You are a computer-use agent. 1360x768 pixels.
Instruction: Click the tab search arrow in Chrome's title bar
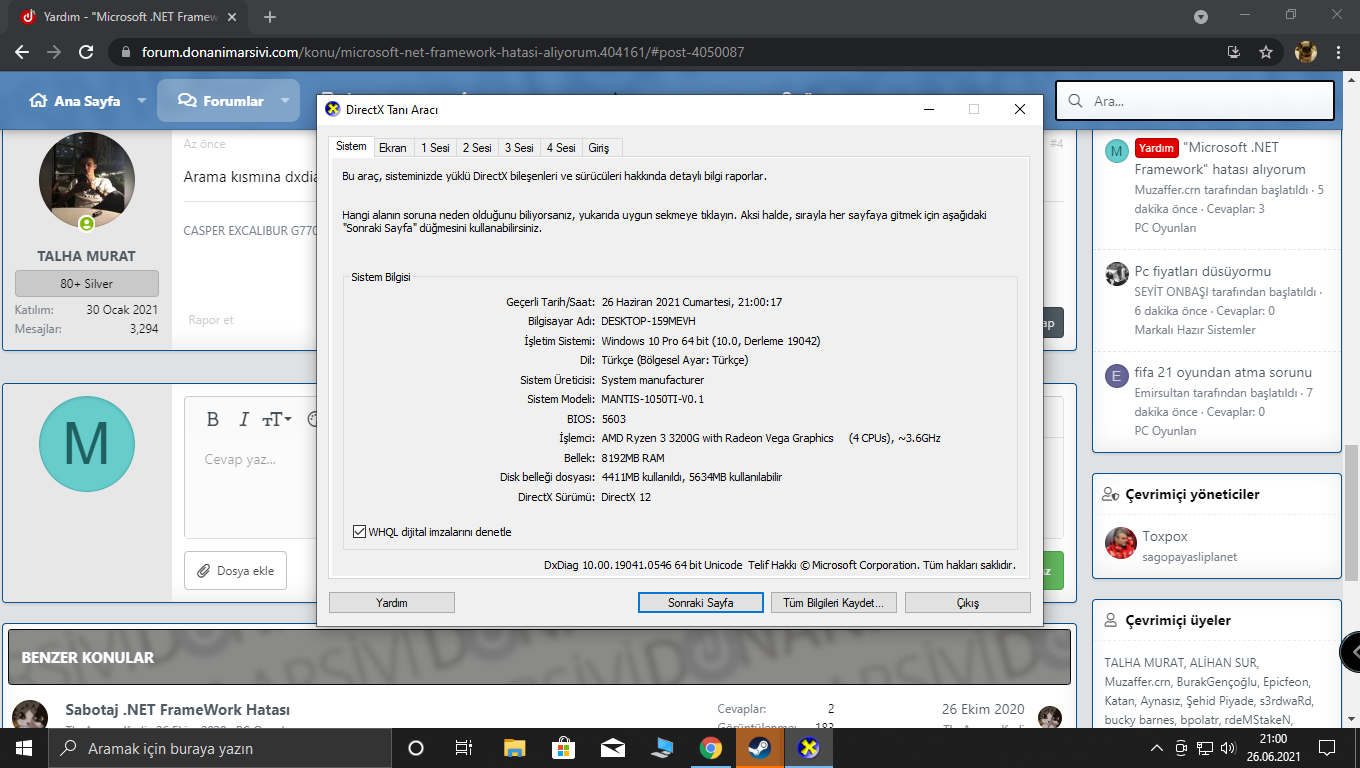pyautogui.click(x=1201, y=17)
